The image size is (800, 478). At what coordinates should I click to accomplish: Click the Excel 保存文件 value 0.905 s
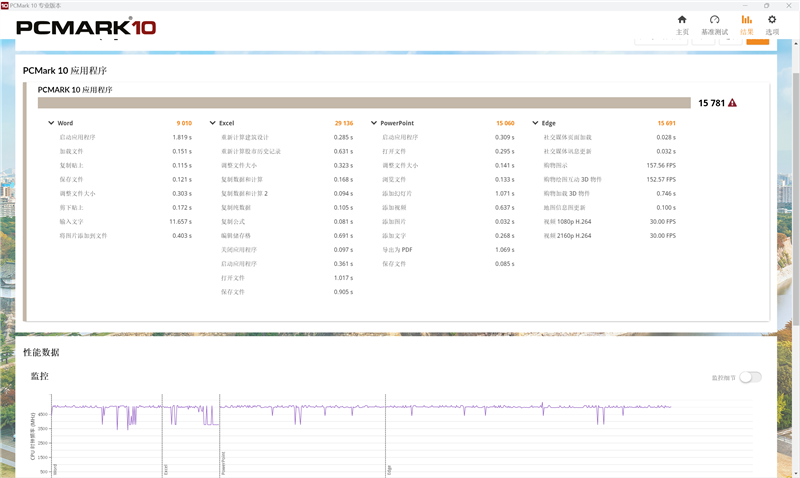343,292
